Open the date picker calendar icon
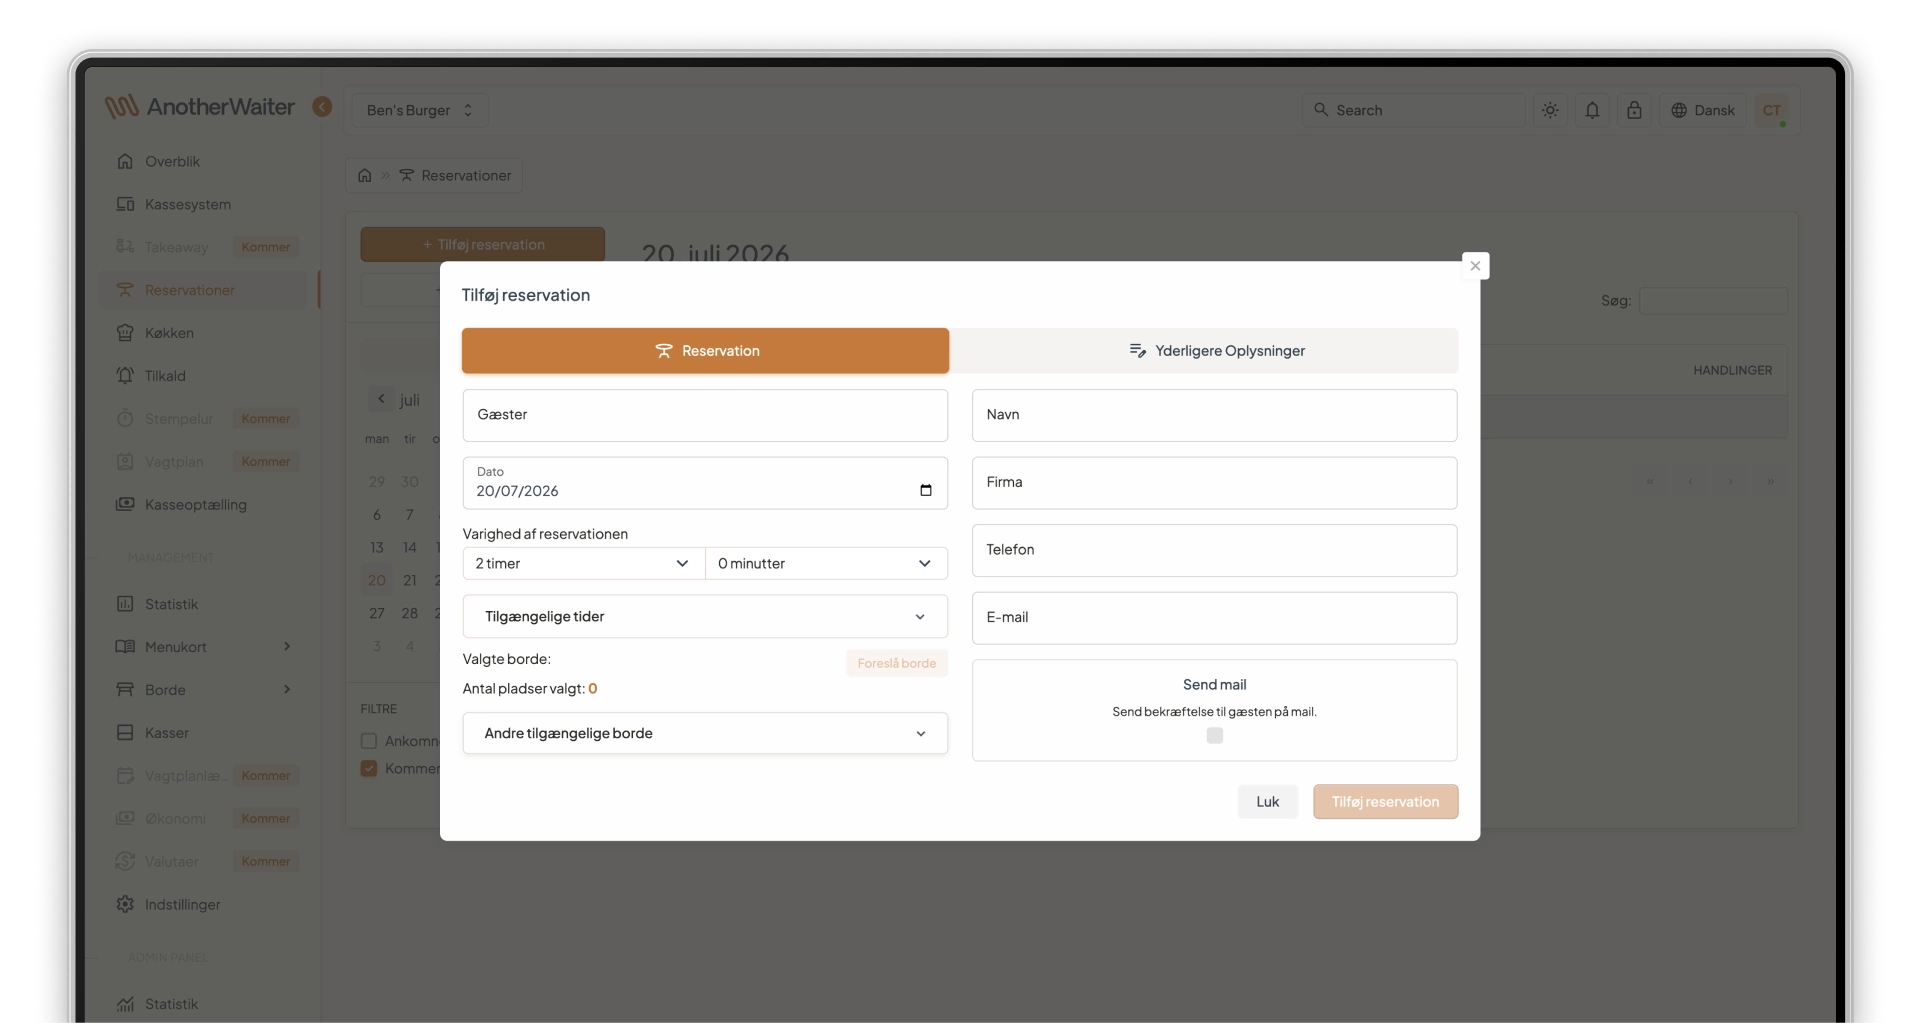 [926, 490]
